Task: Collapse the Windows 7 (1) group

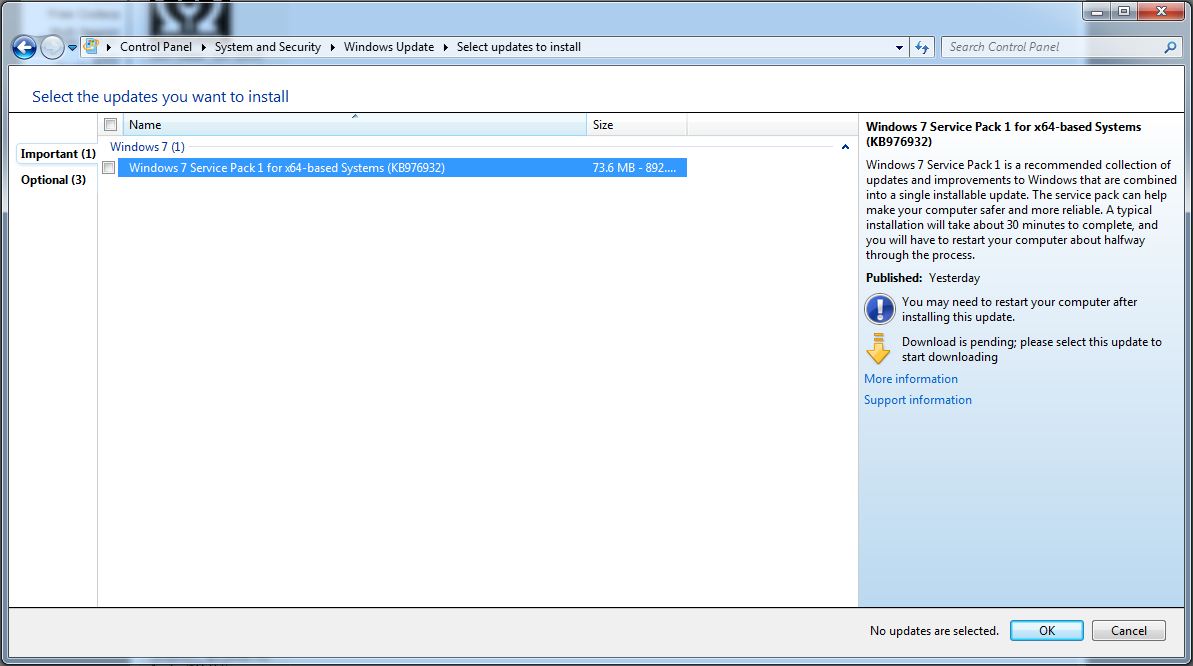Action: coord(845,147)
